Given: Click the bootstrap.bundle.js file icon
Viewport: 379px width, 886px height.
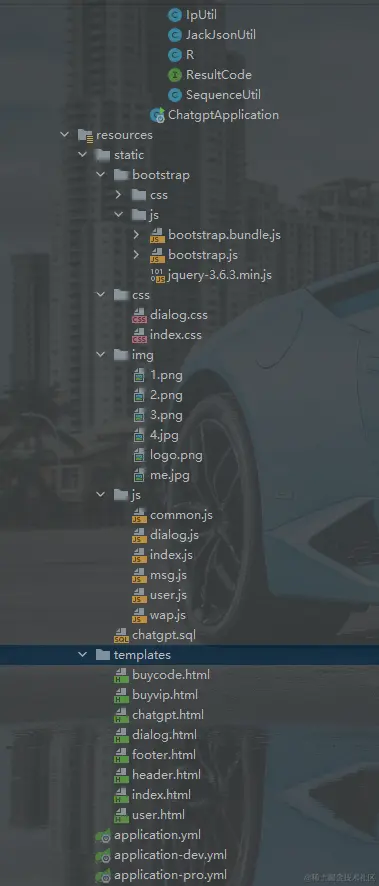Looking at the screenshot, I should click(157, 235).
